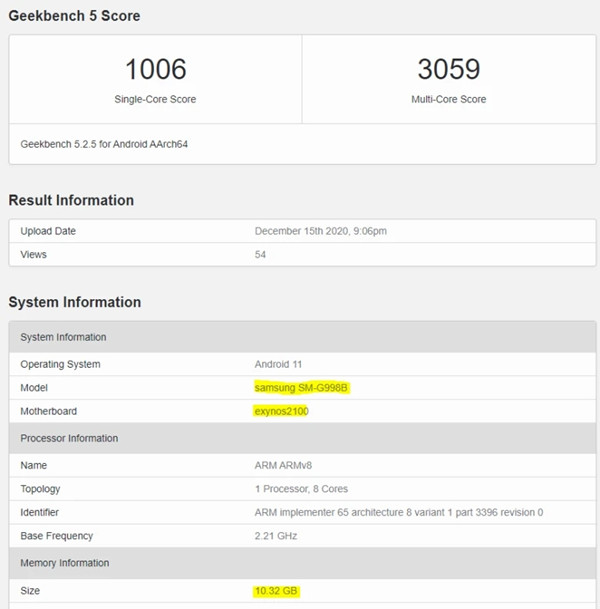Select the views count 54
The height and width of the screenshot is (609, 600).
(260, 254)
